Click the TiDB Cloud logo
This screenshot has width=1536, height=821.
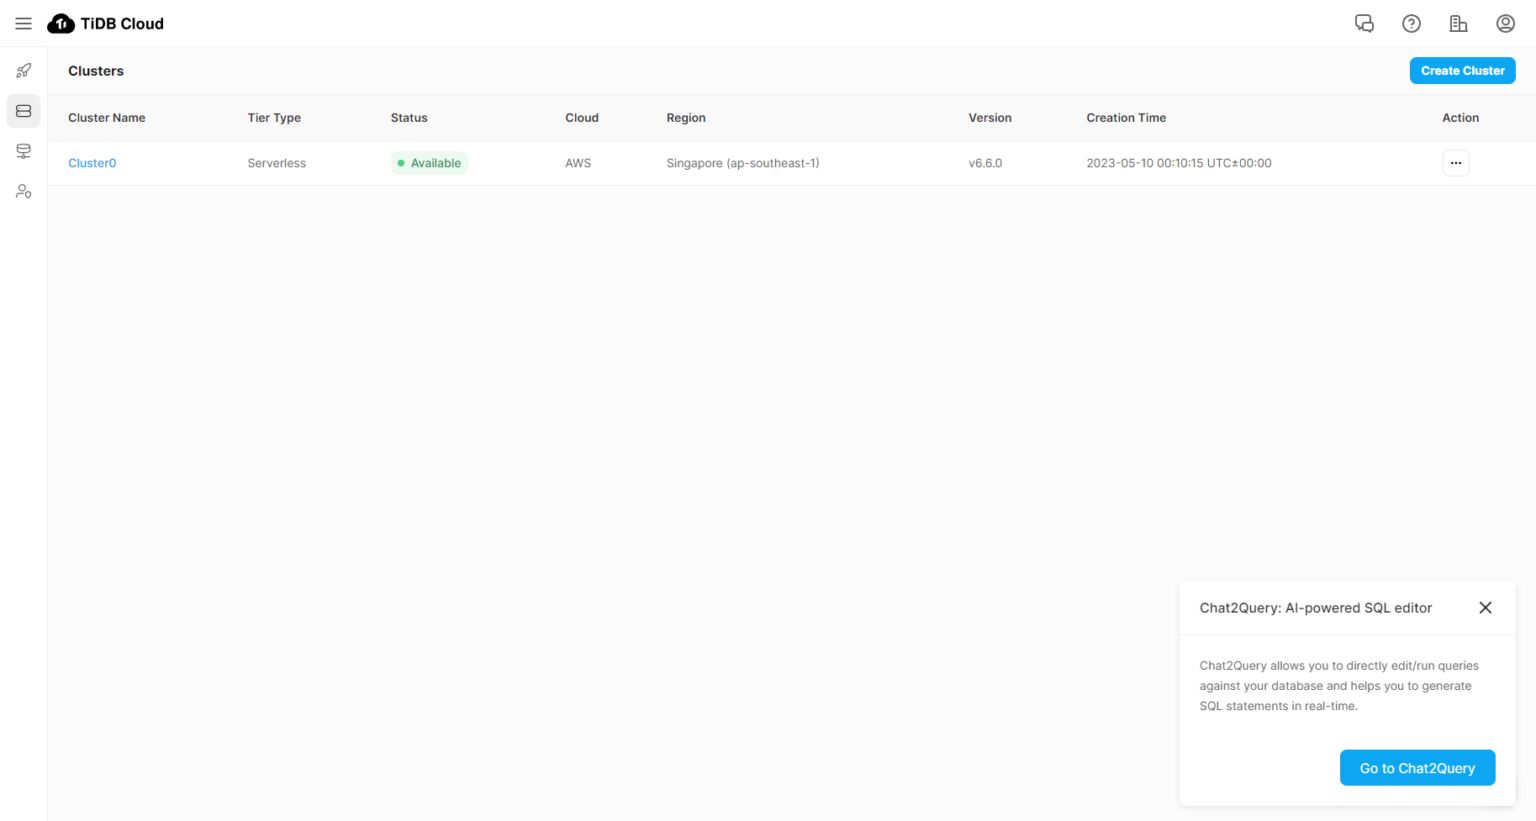[x=105, y=23]
